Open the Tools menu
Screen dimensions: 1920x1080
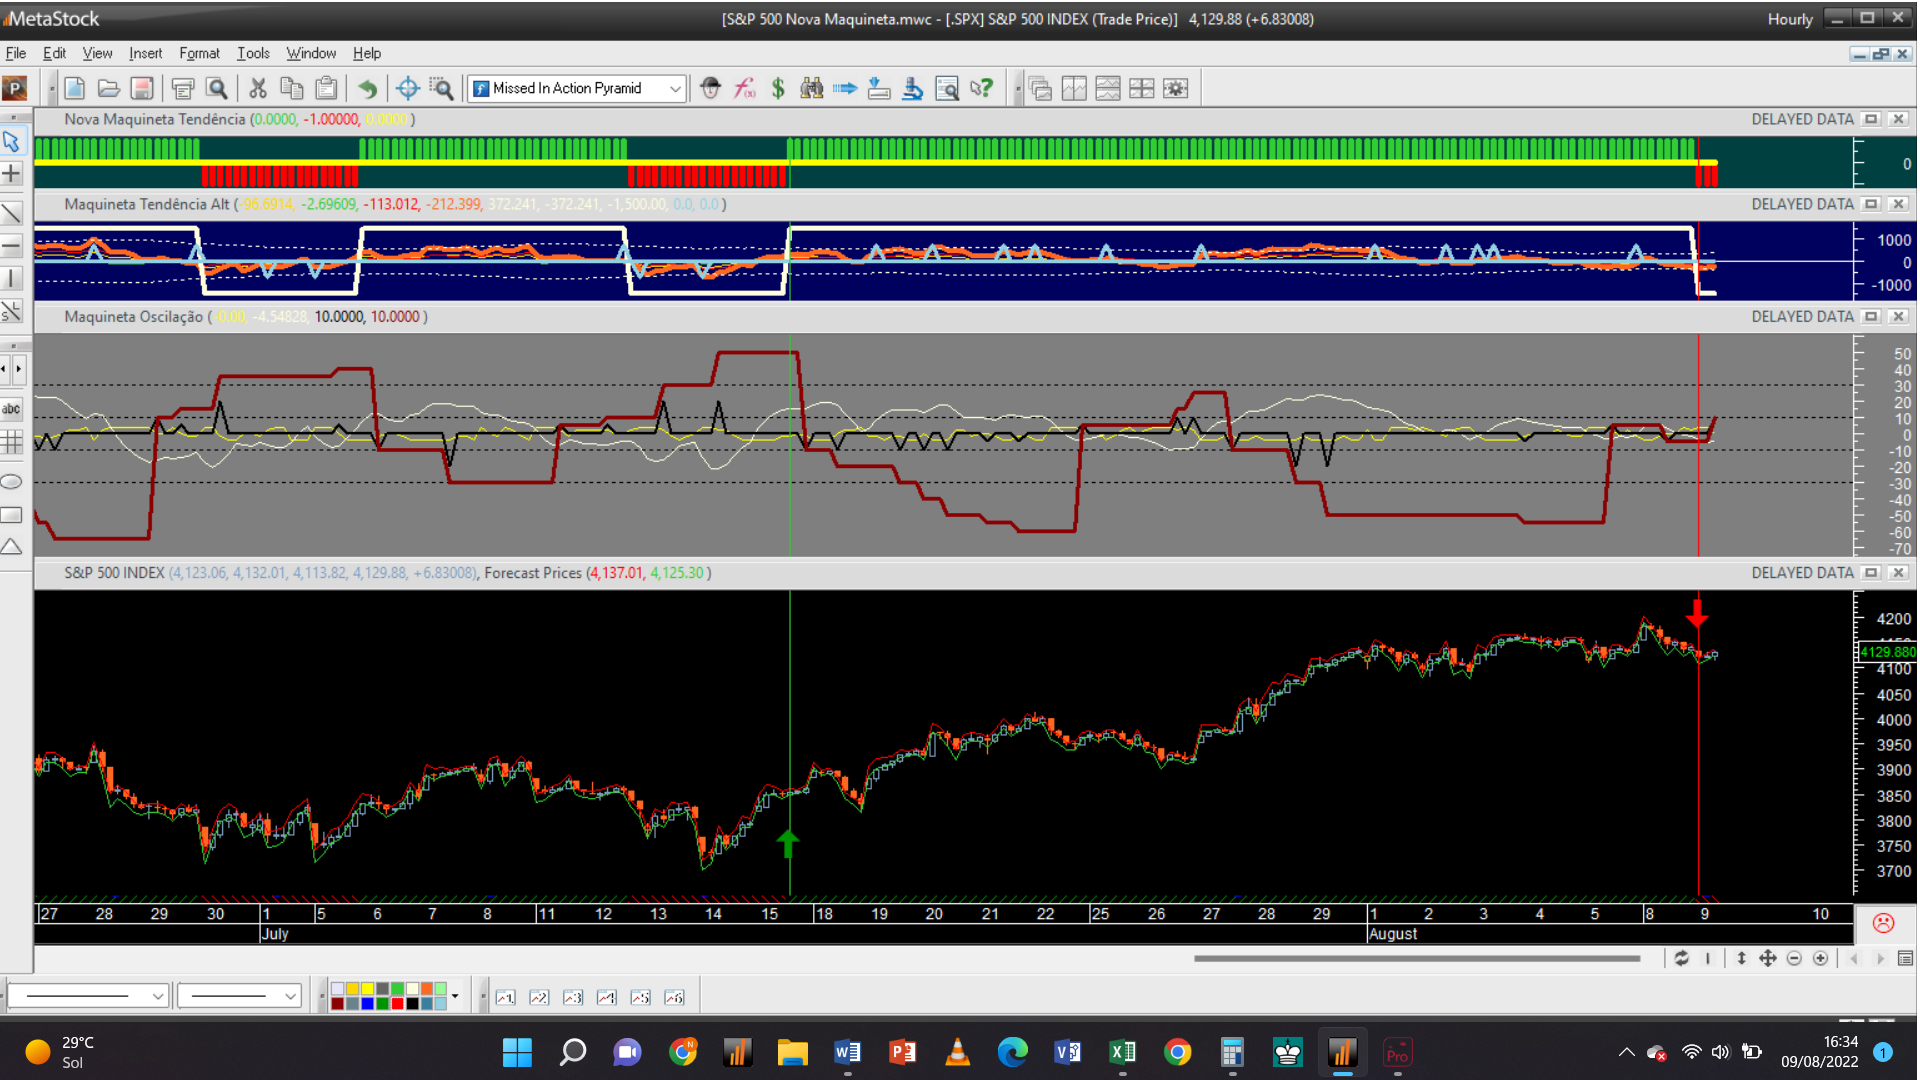253,53
